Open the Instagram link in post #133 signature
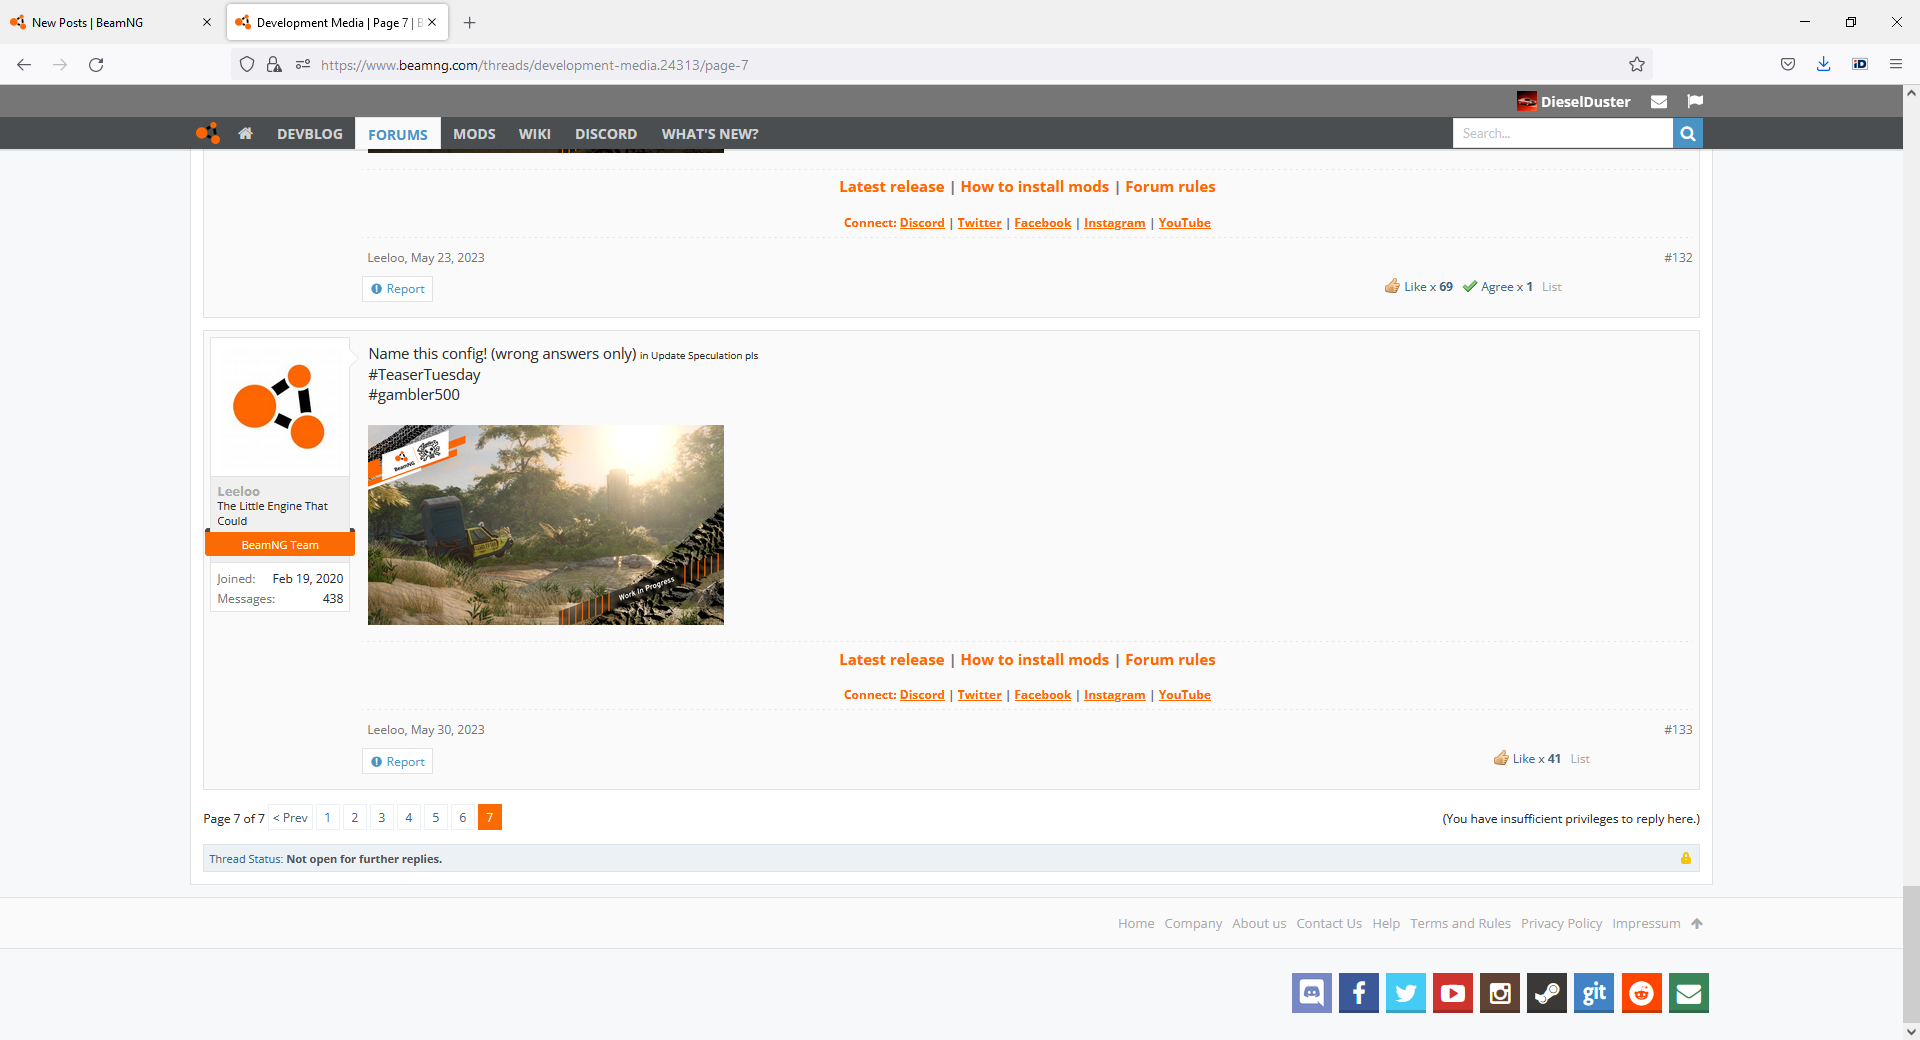 coord(1114,695)
